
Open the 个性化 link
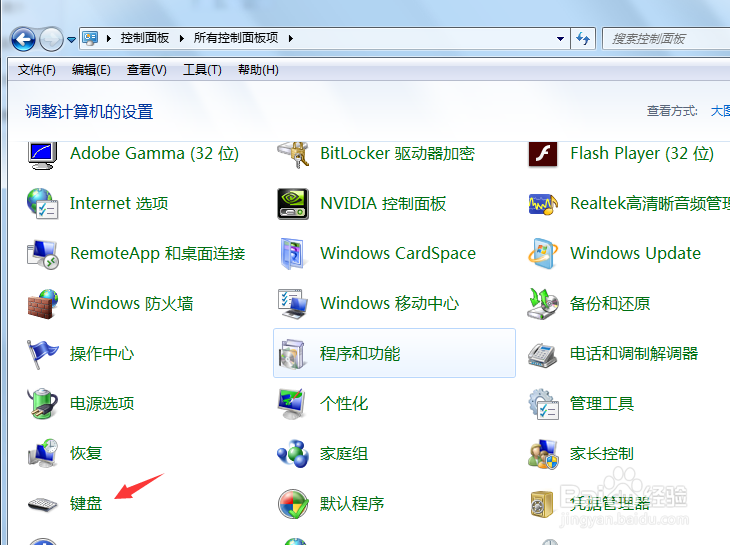[x=344, y=404]
